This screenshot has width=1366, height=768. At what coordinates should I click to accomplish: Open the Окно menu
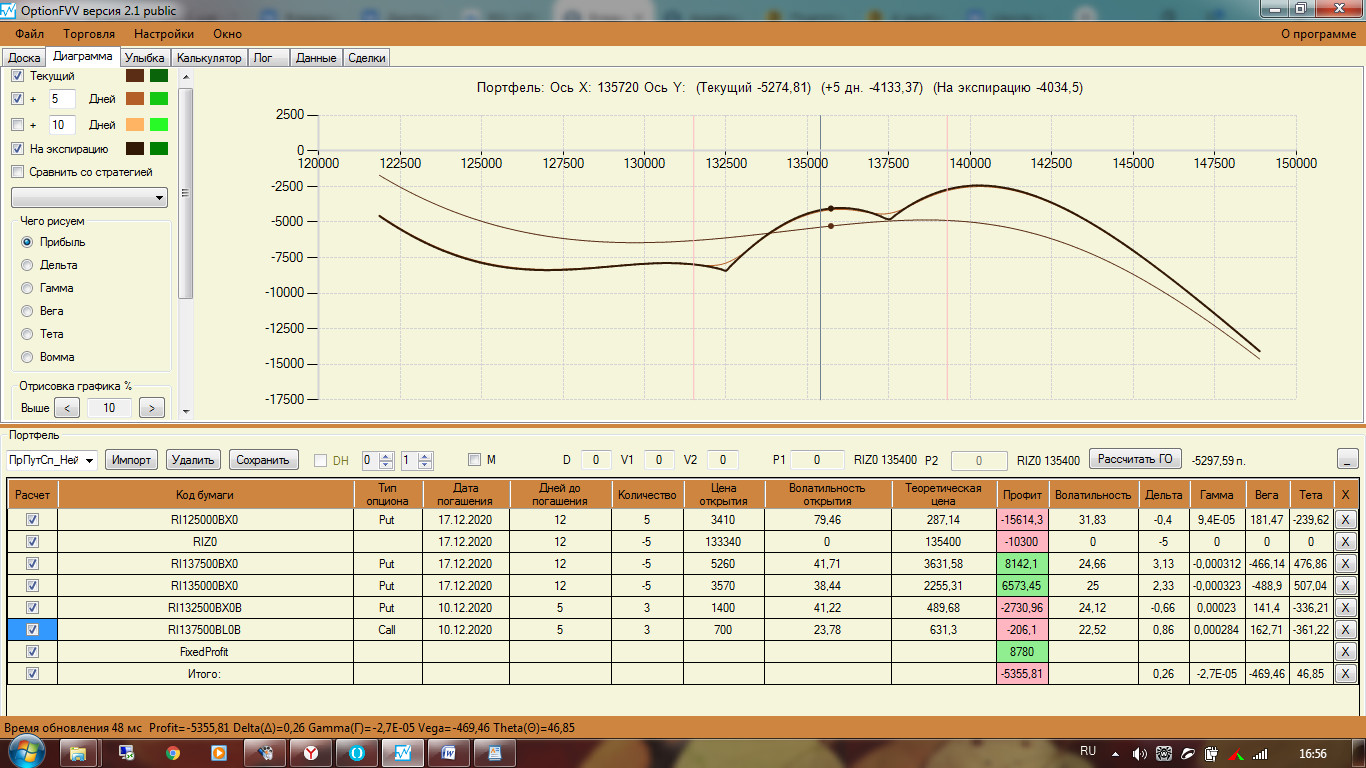pos(228,34)
